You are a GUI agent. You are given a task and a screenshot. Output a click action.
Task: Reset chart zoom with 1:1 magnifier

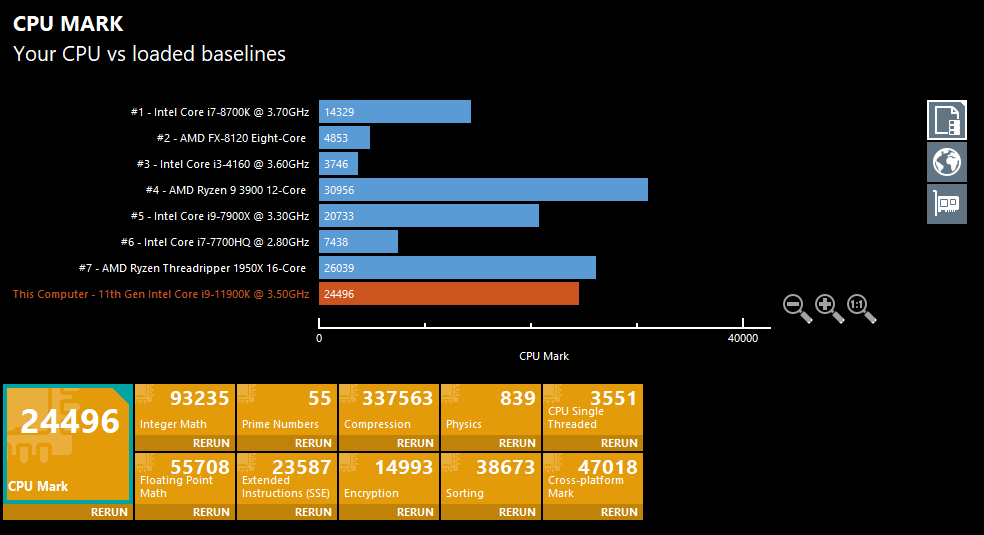[x=861, y=309]
